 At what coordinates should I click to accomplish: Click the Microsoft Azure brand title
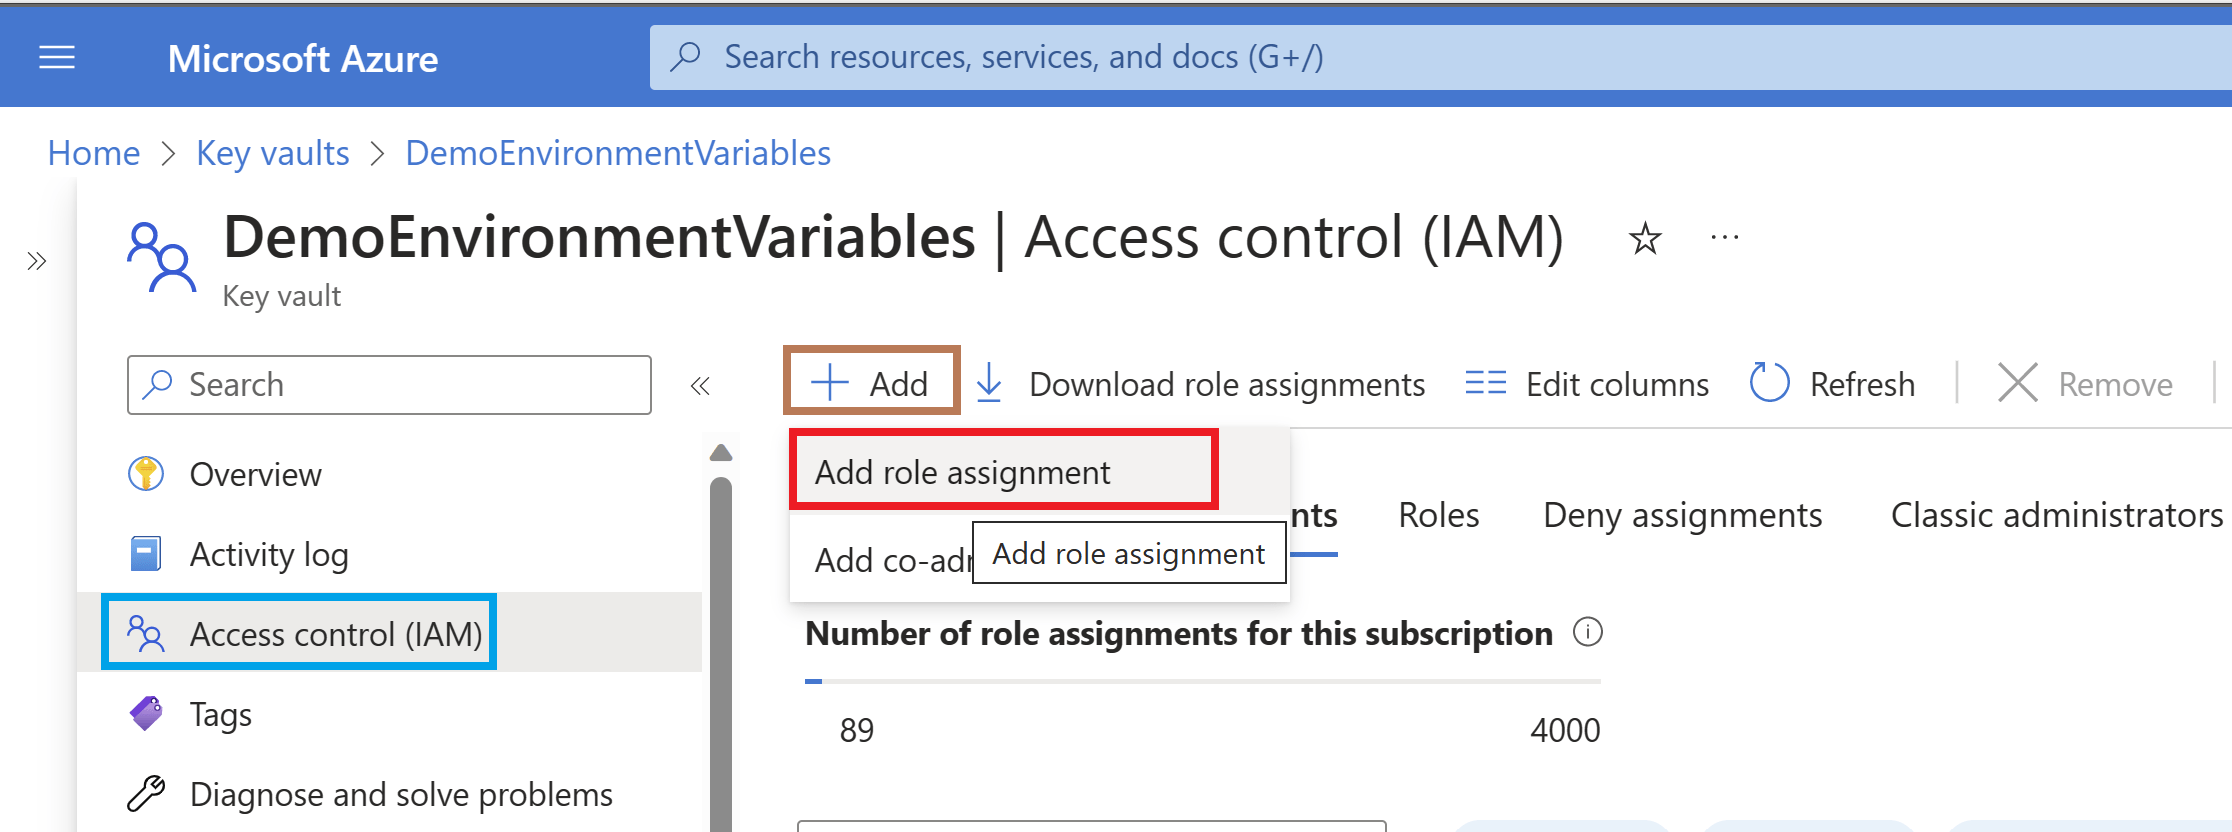point(303,58)
